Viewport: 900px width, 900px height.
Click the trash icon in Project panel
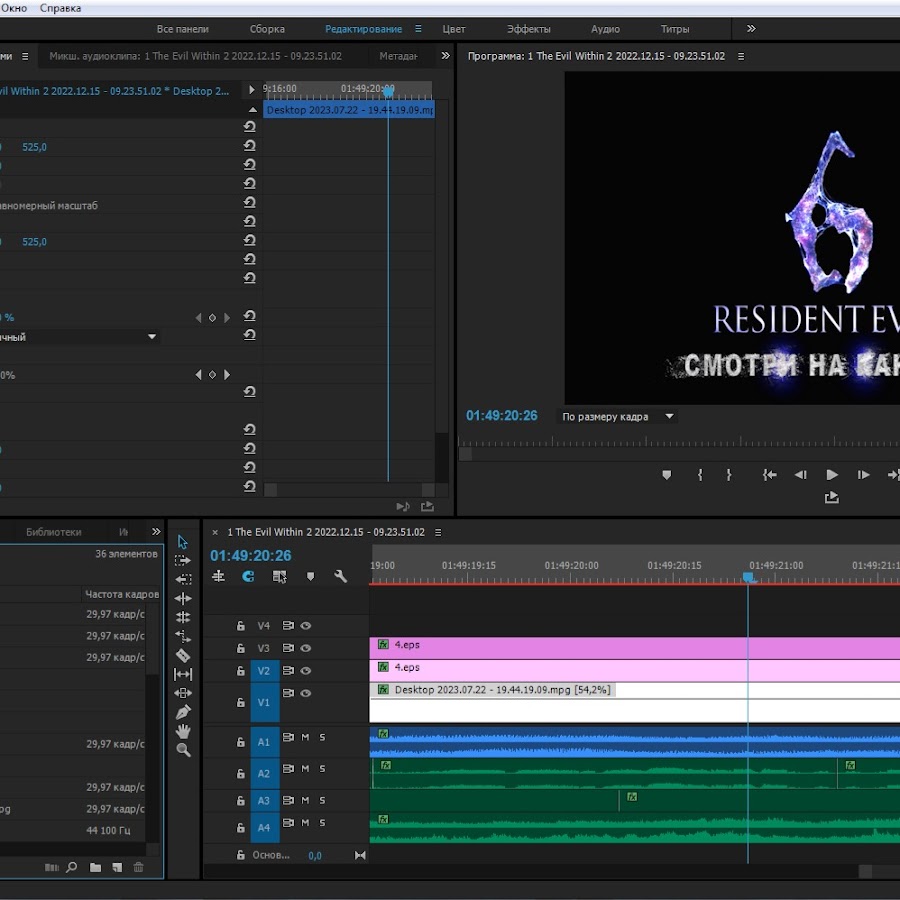coord(138,867)
